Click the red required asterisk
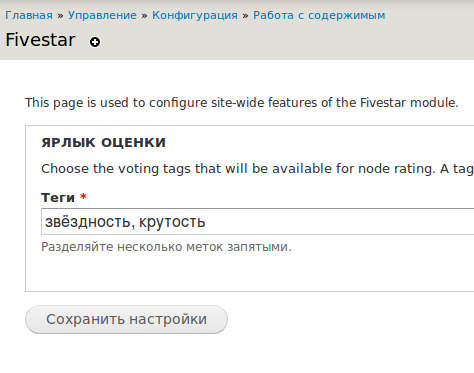Screen dimensions: 474x373 coord(83,197)
